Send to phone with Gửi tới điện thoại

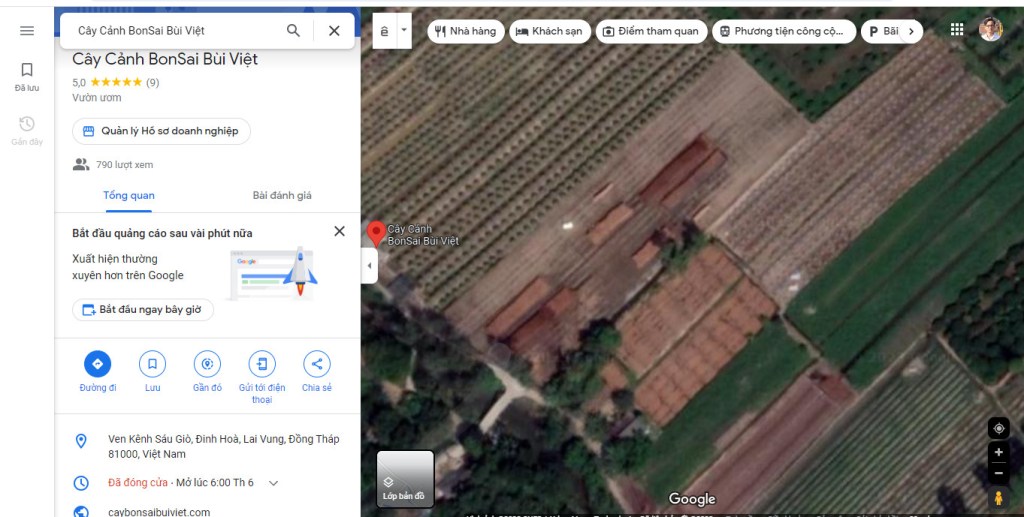(262, 364)
